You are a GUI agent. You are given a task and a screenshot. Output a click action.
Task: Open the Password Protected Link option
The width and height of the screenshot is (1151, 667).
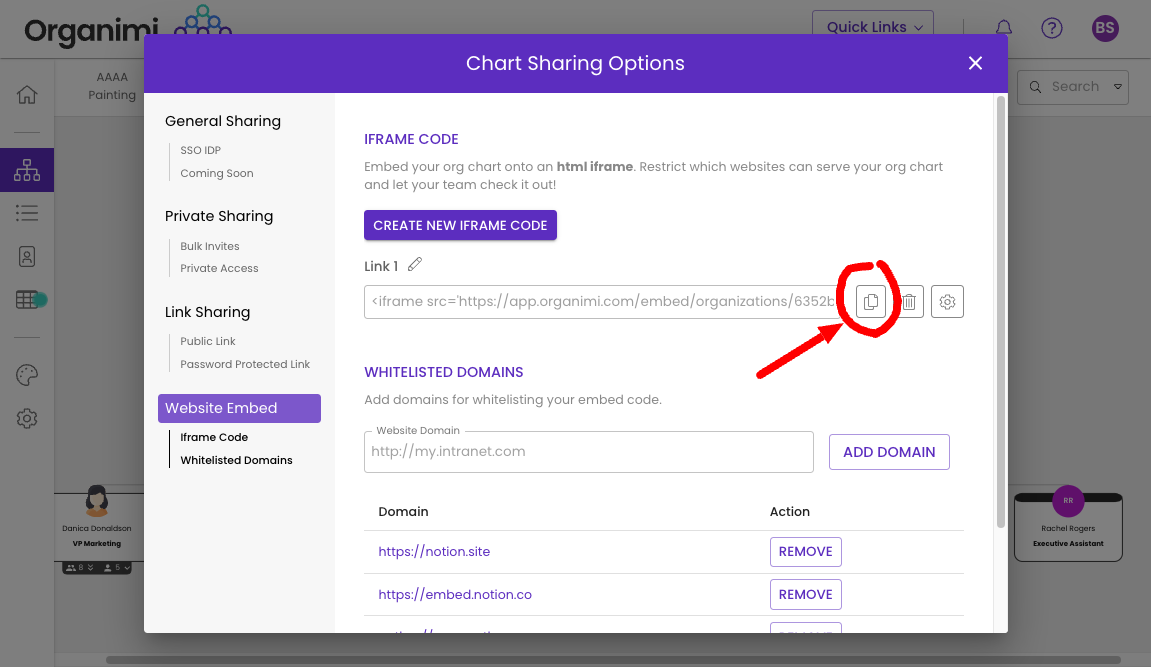tap(245, 364)
